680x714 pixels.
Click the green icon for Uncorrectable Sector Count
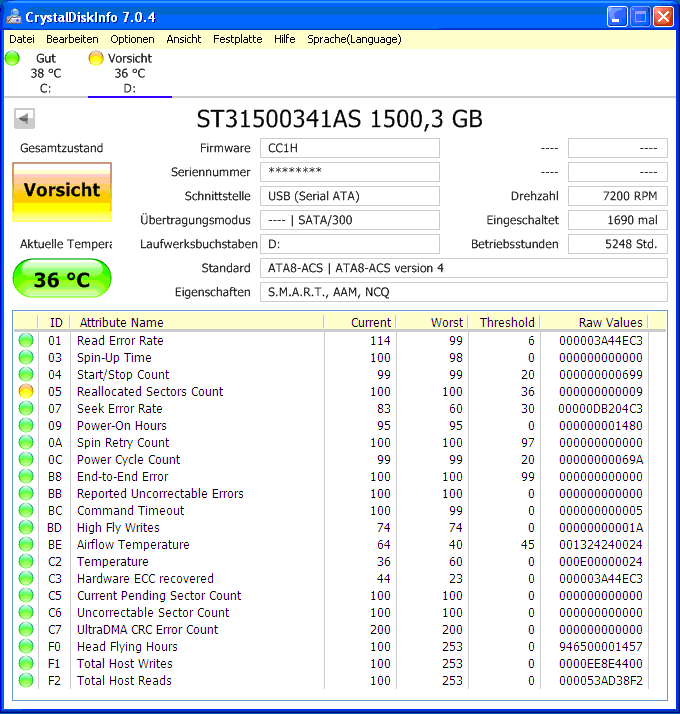tap(26, 612)
